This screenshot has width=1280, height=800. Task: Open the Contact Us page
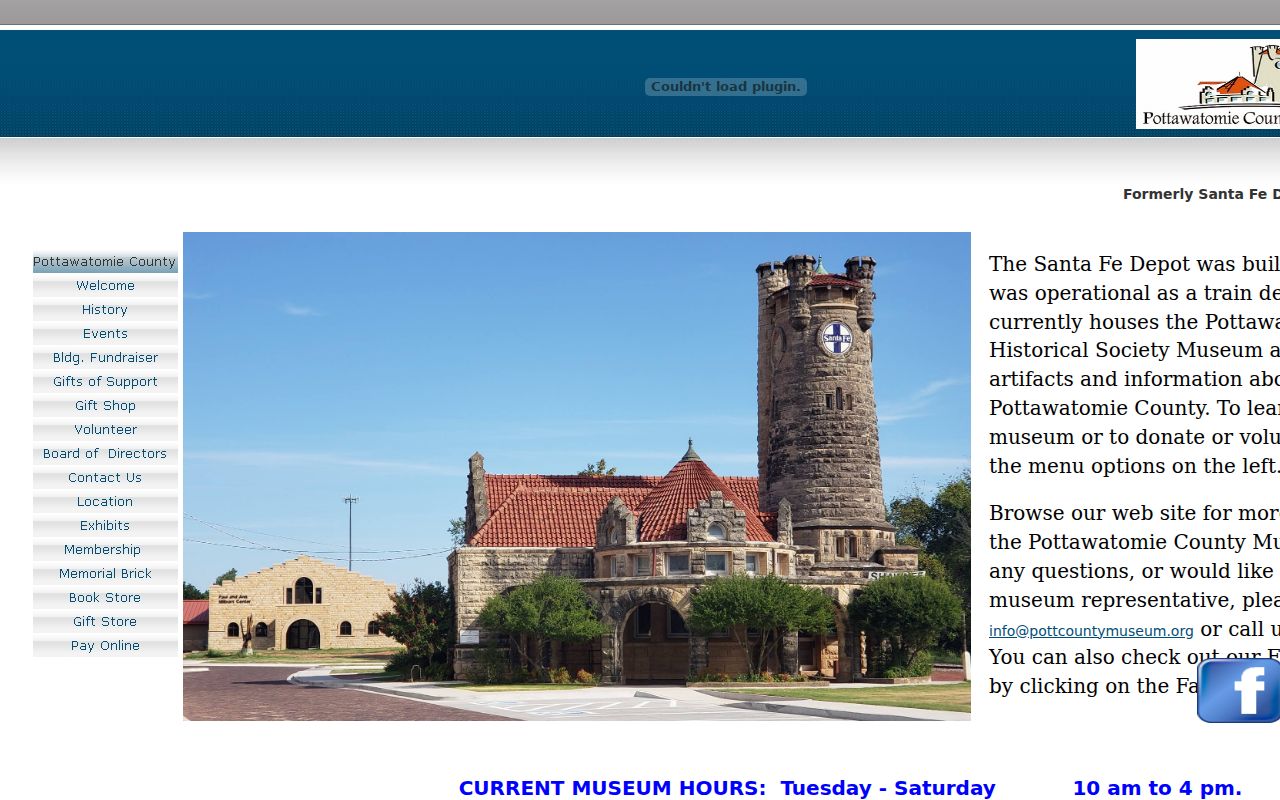click(x=105, y=478)
